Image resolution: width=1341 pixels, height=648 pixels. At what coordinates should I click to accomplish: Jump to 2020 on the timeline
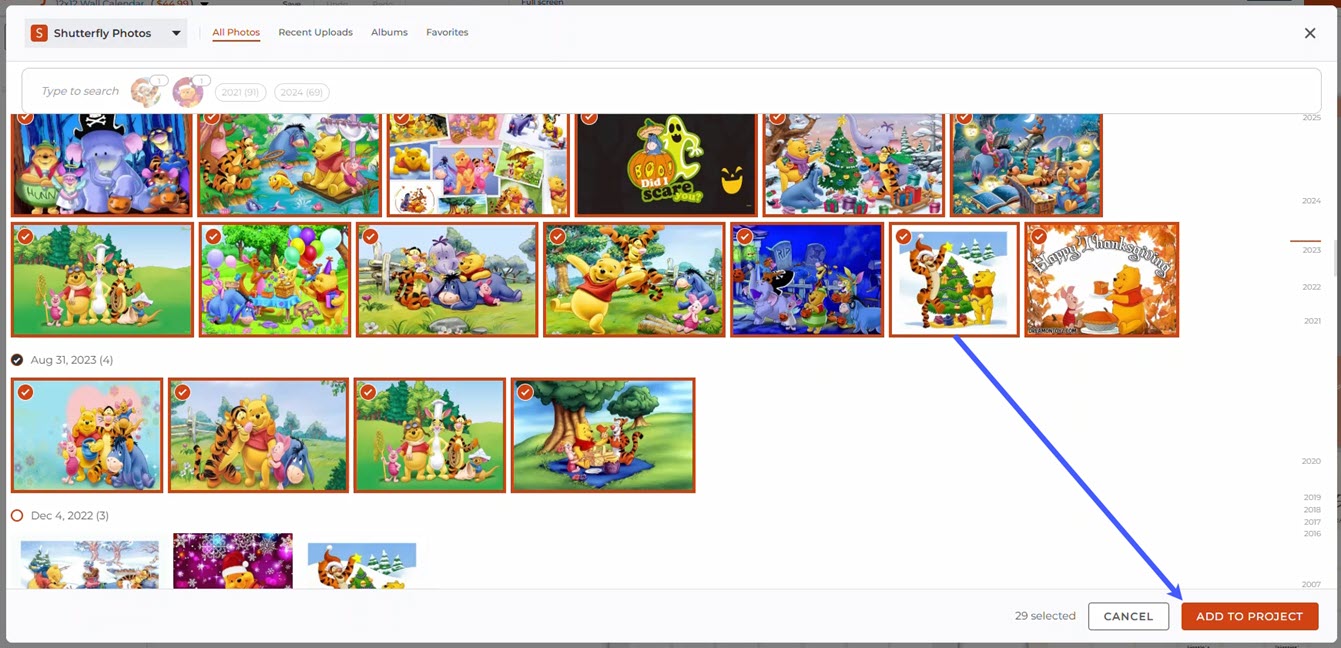click(1311, 461)
